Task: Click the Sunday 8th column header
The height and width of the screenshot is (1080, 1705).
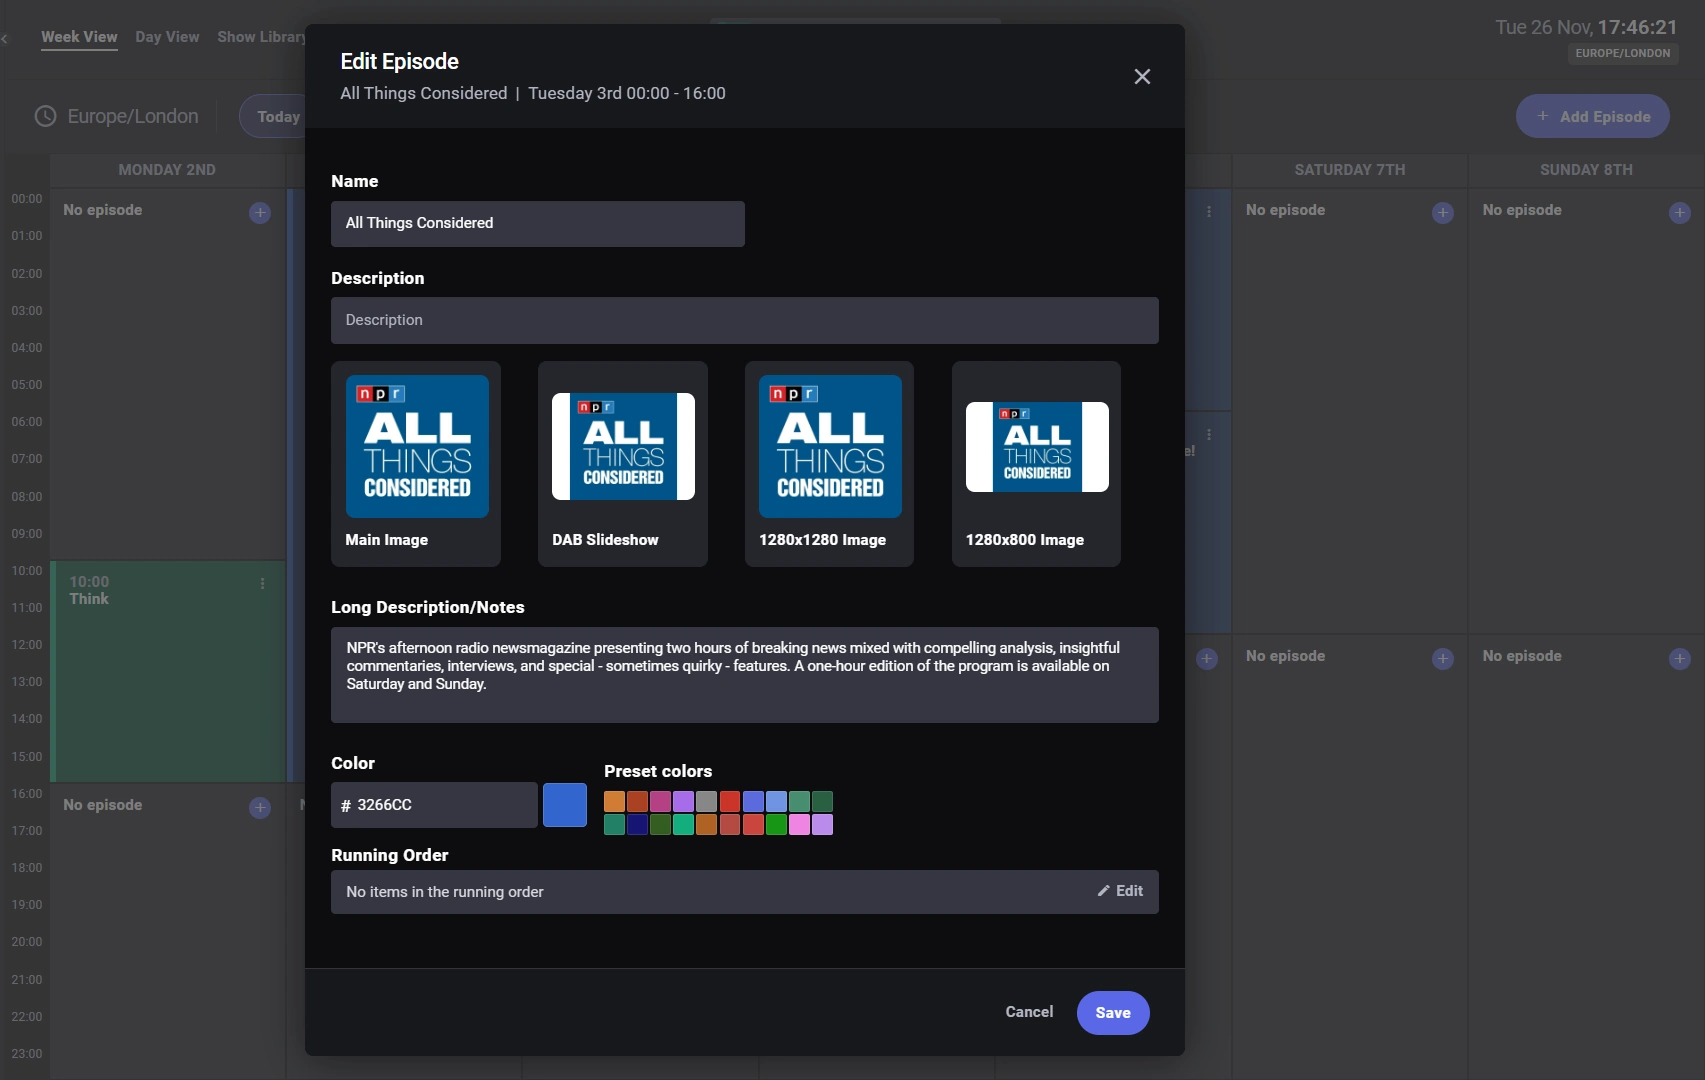Action: (x=1587, y=170)
